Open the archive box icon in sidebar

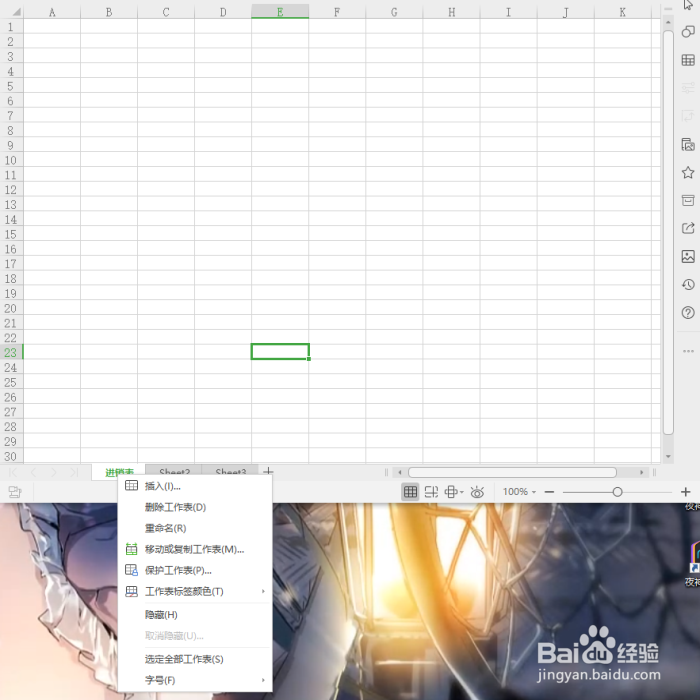click(x=688, y=200)
